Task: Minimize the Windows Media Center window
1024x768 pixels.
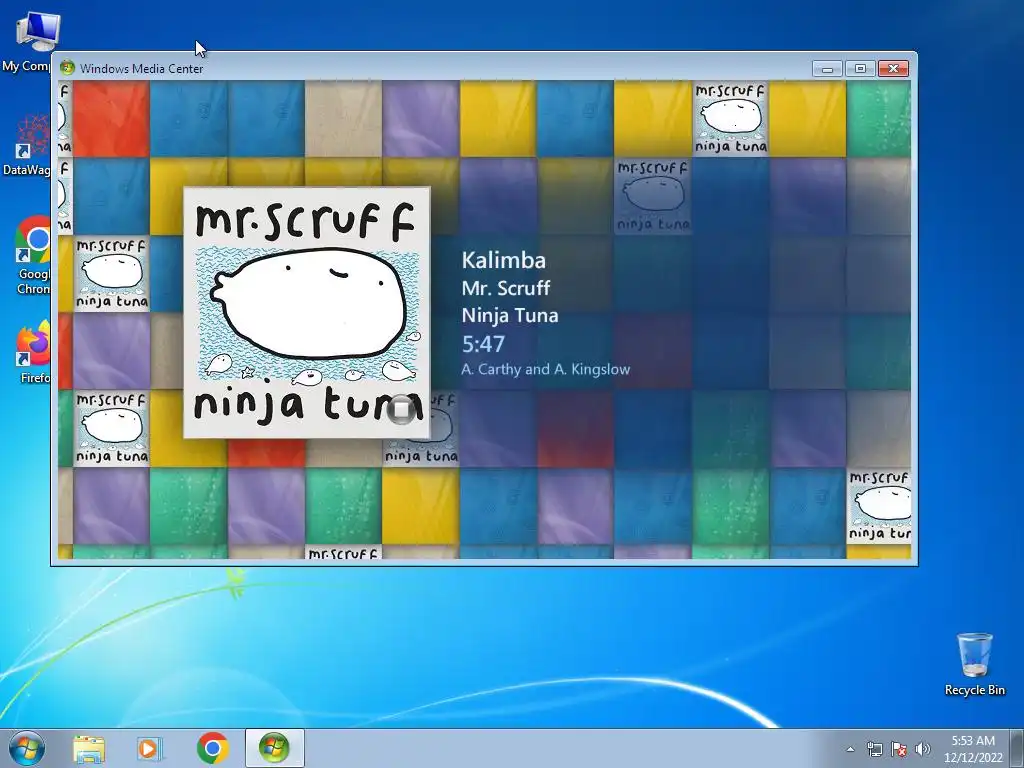Action: click(827, 69)
